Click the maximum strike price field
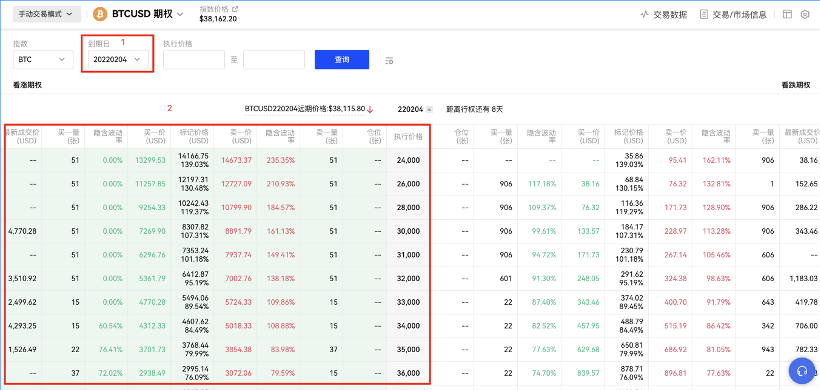 point(274,60)
